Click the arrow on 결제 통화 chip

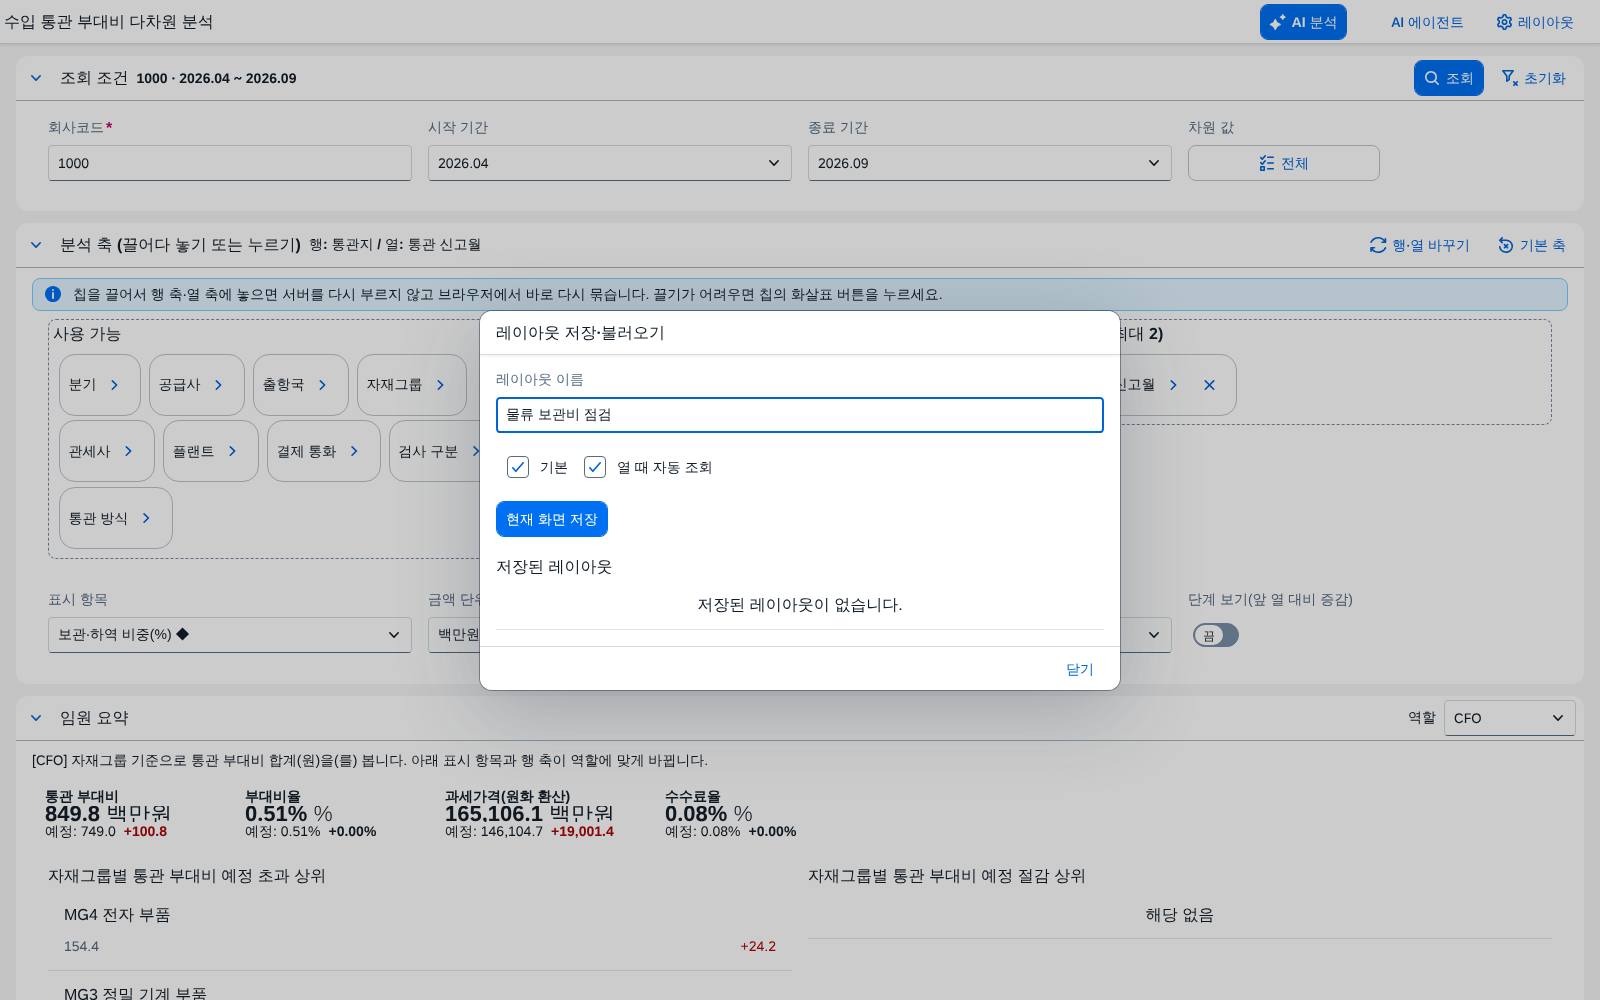[354, 451]
